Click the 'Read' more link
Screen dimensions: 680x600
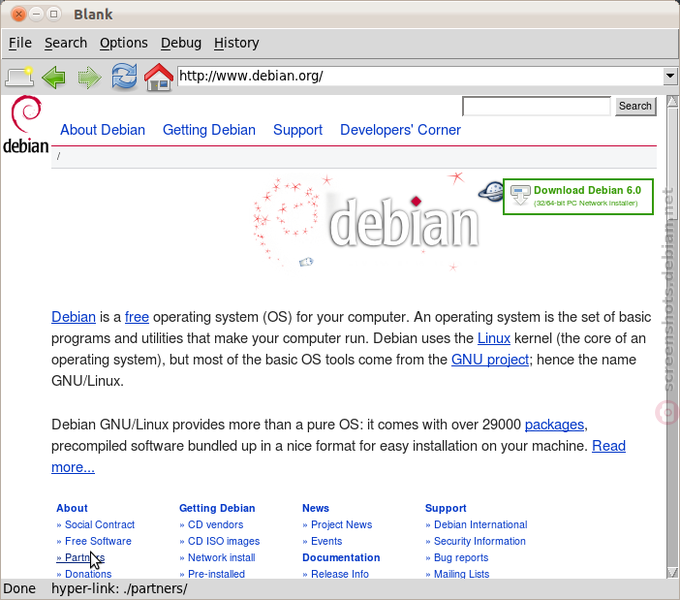(608, 446)
